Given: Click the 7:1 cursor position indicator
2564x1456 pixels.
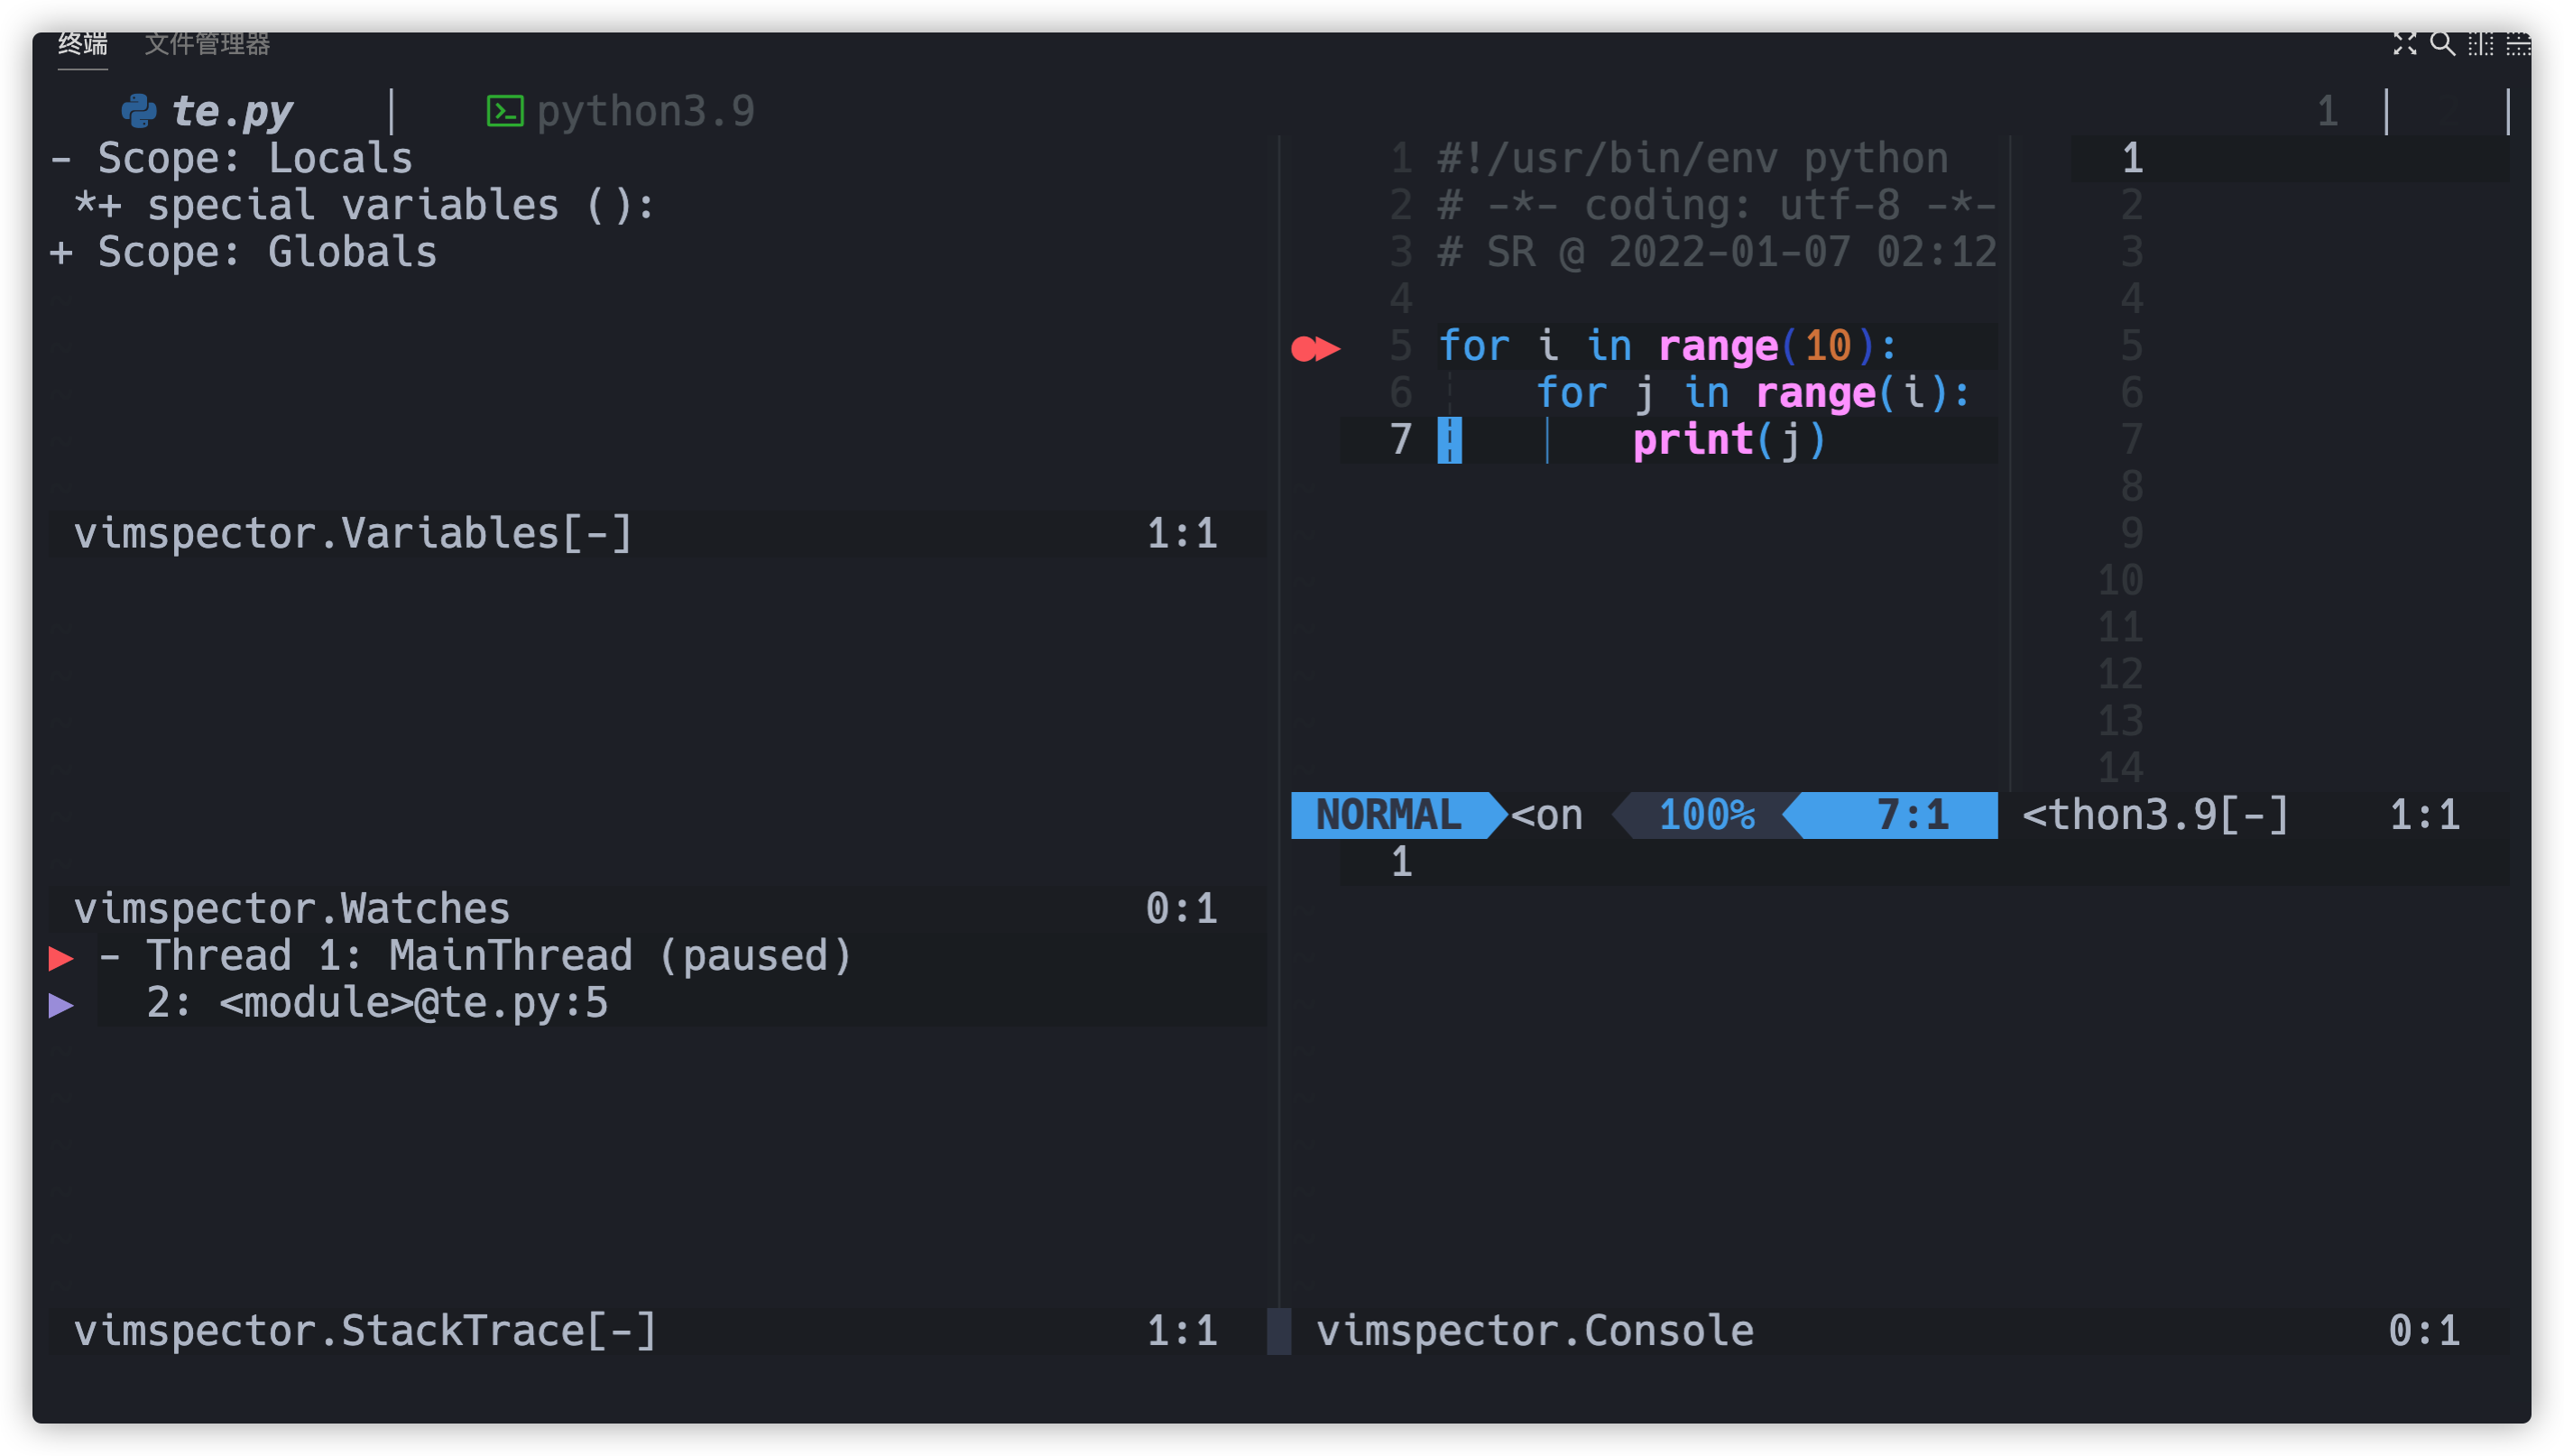Looking at the screenshot, I should pyautogui.click(x=1912, y=815).
